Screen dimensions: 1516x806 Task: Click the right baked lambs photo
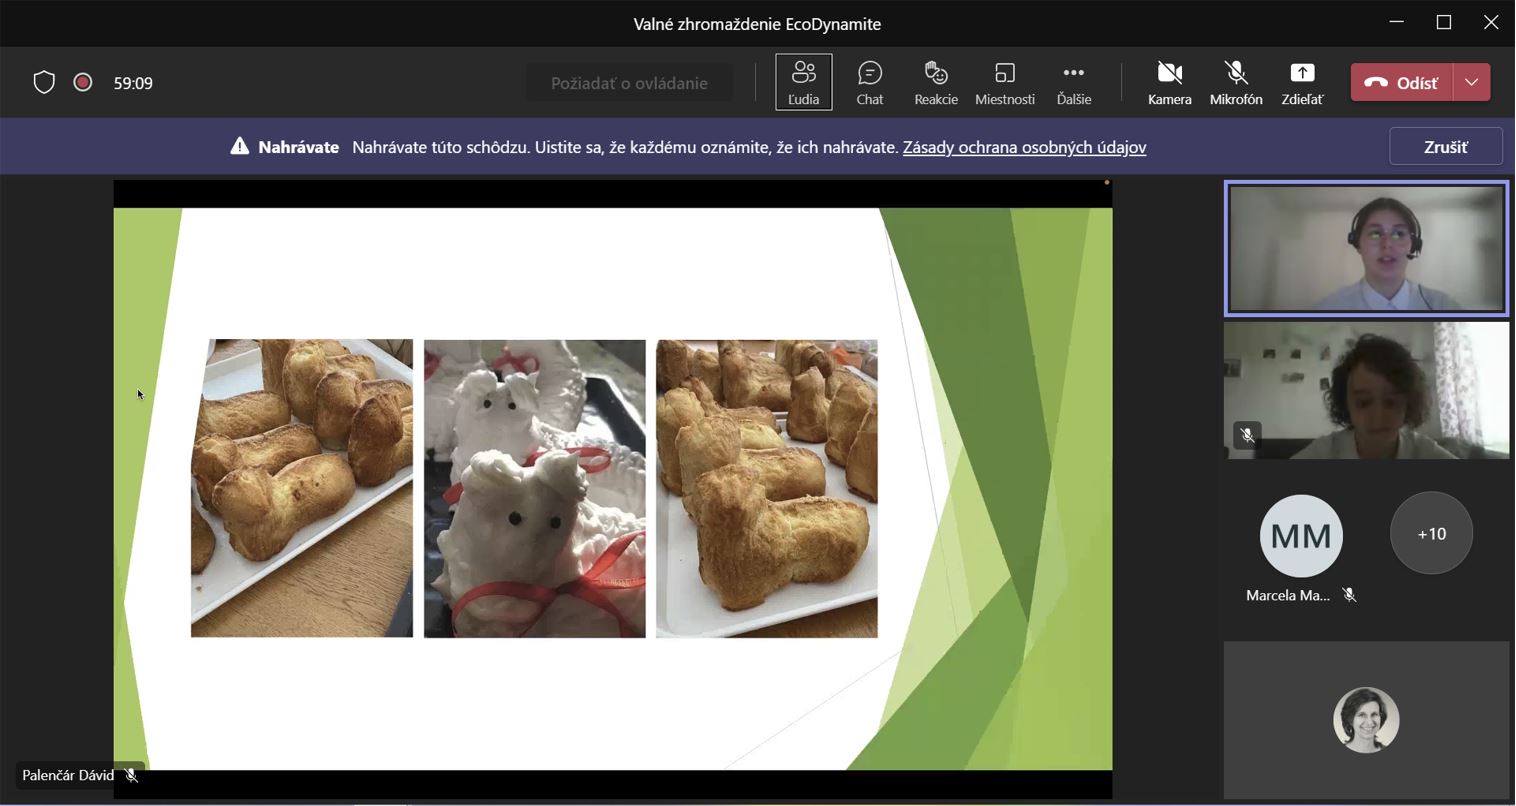(767, 488)
